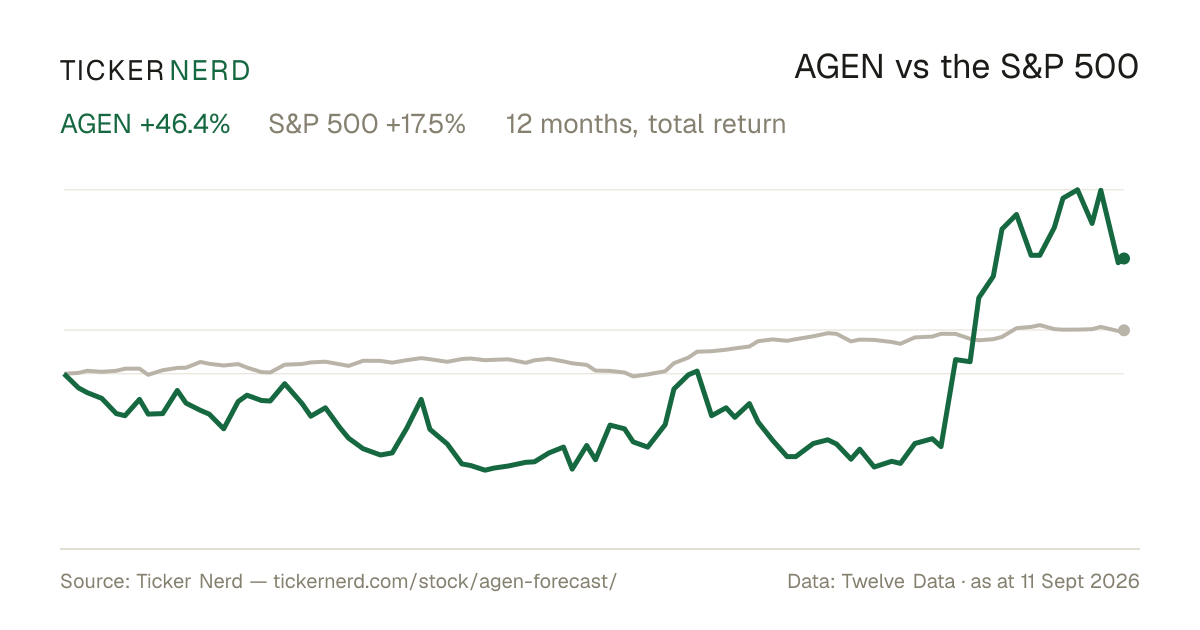Open the tickernerd.com/stock/agen-forecast/ source link
The height and width of the screenshot is (630, 1200).
coord(445,581)
